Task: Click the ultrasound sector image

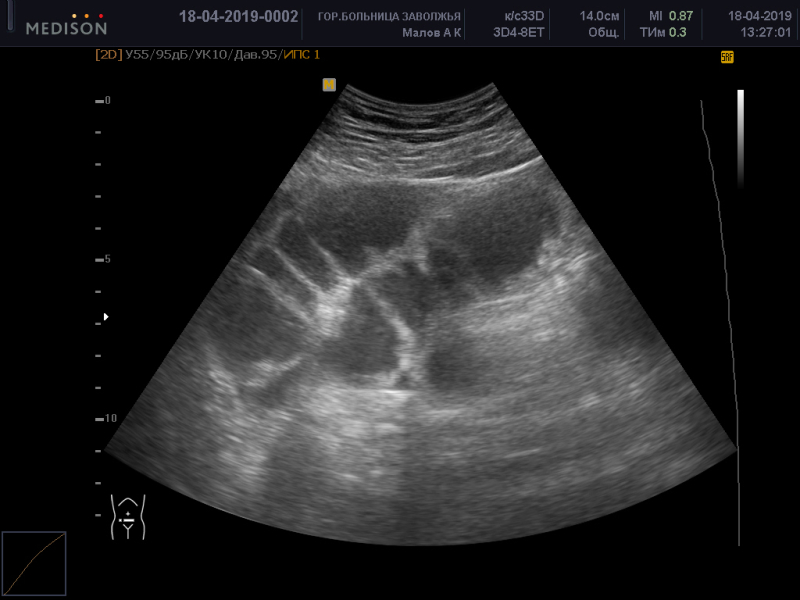Action: [421, 314]
